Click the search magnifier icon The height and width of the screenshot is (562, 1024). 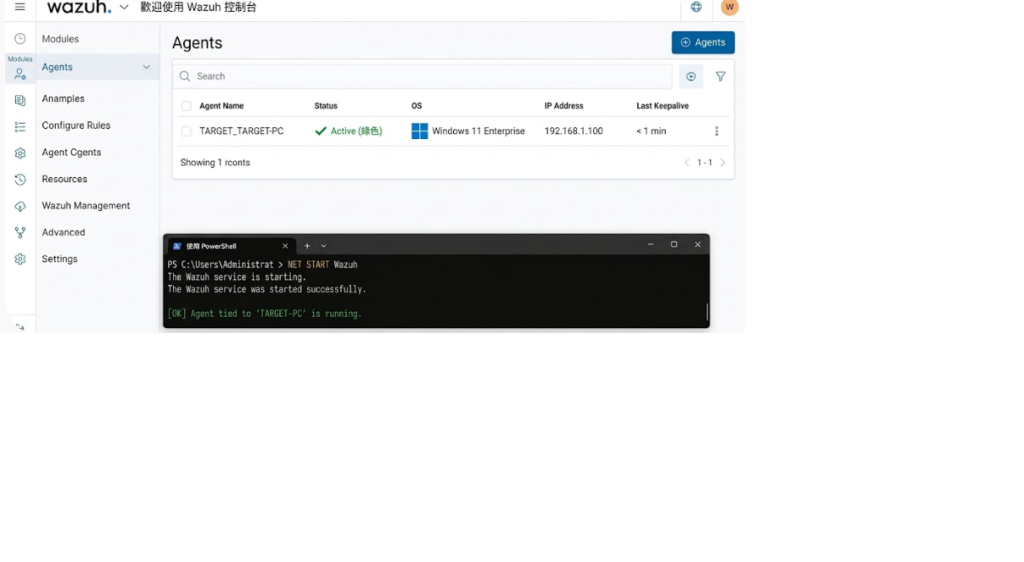click(185, 76)
